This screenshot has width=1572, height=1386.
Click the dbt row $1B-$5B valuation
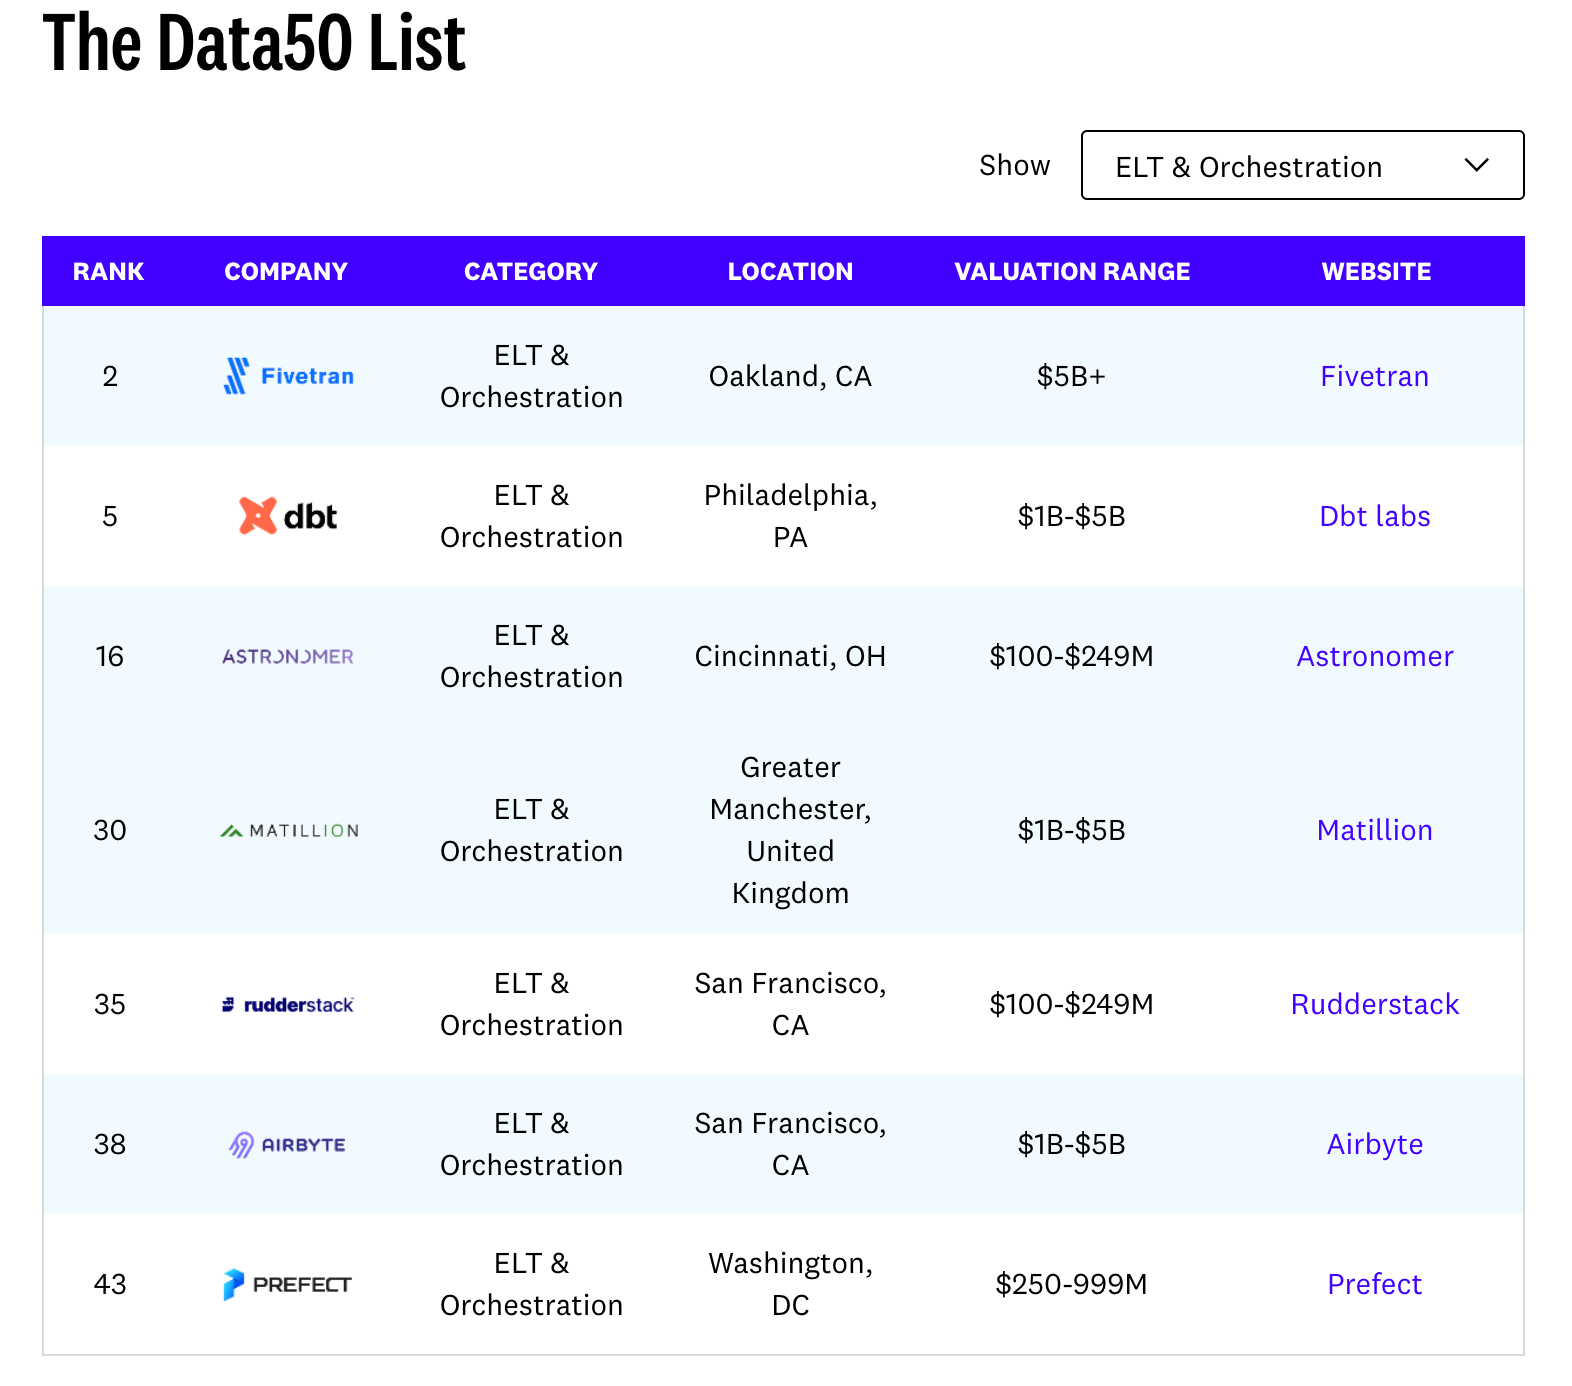(1071, 516)
